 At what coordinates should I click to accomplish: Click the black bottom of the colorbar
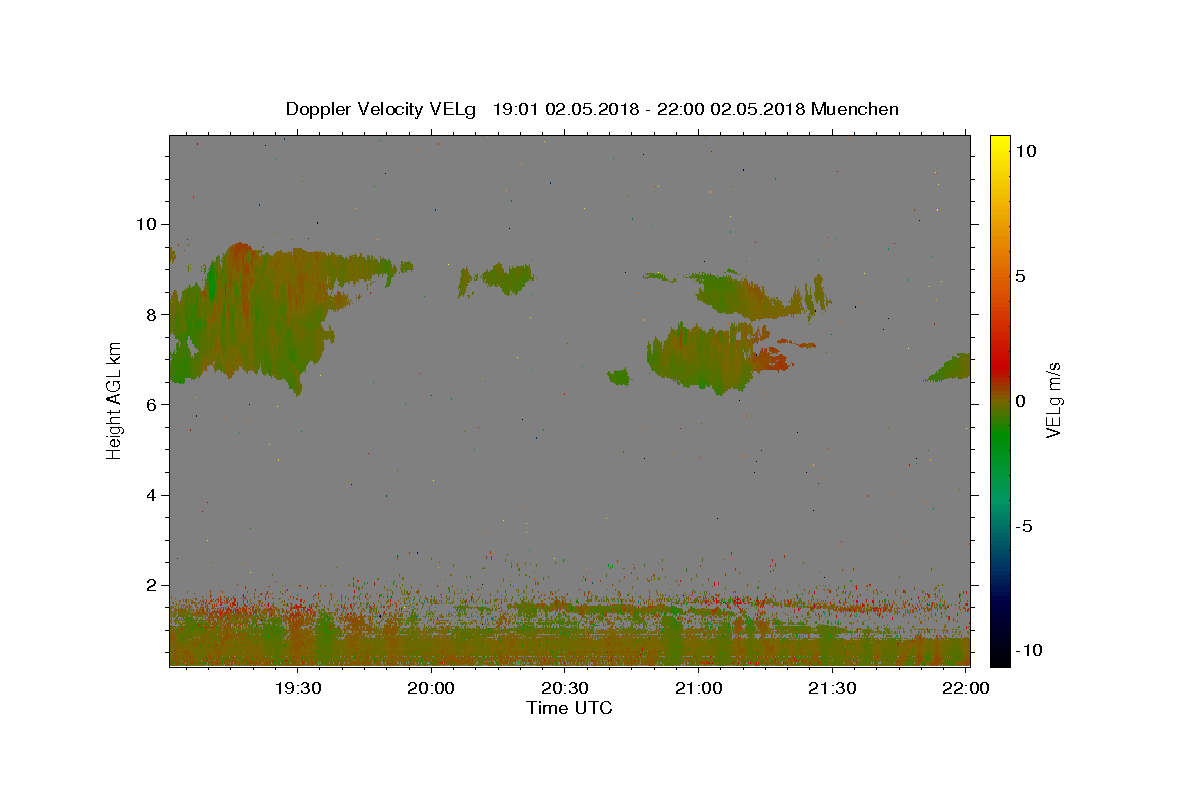1000,655
